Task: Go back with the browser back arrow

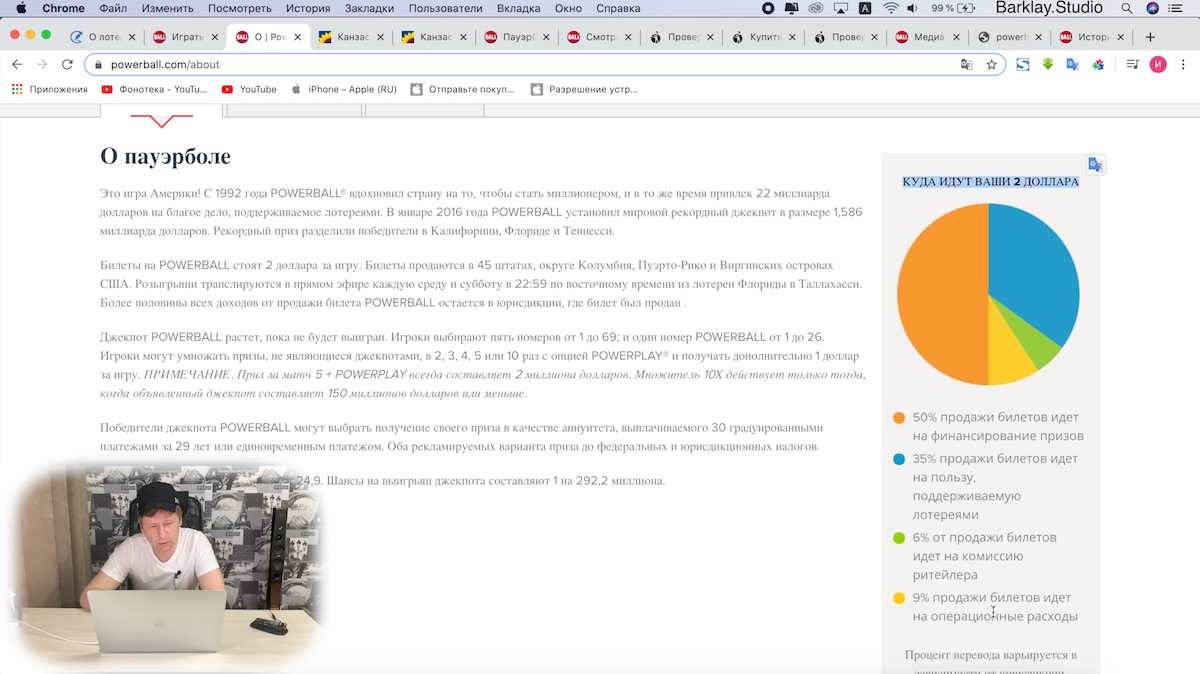Action: [x=17, y=64]
